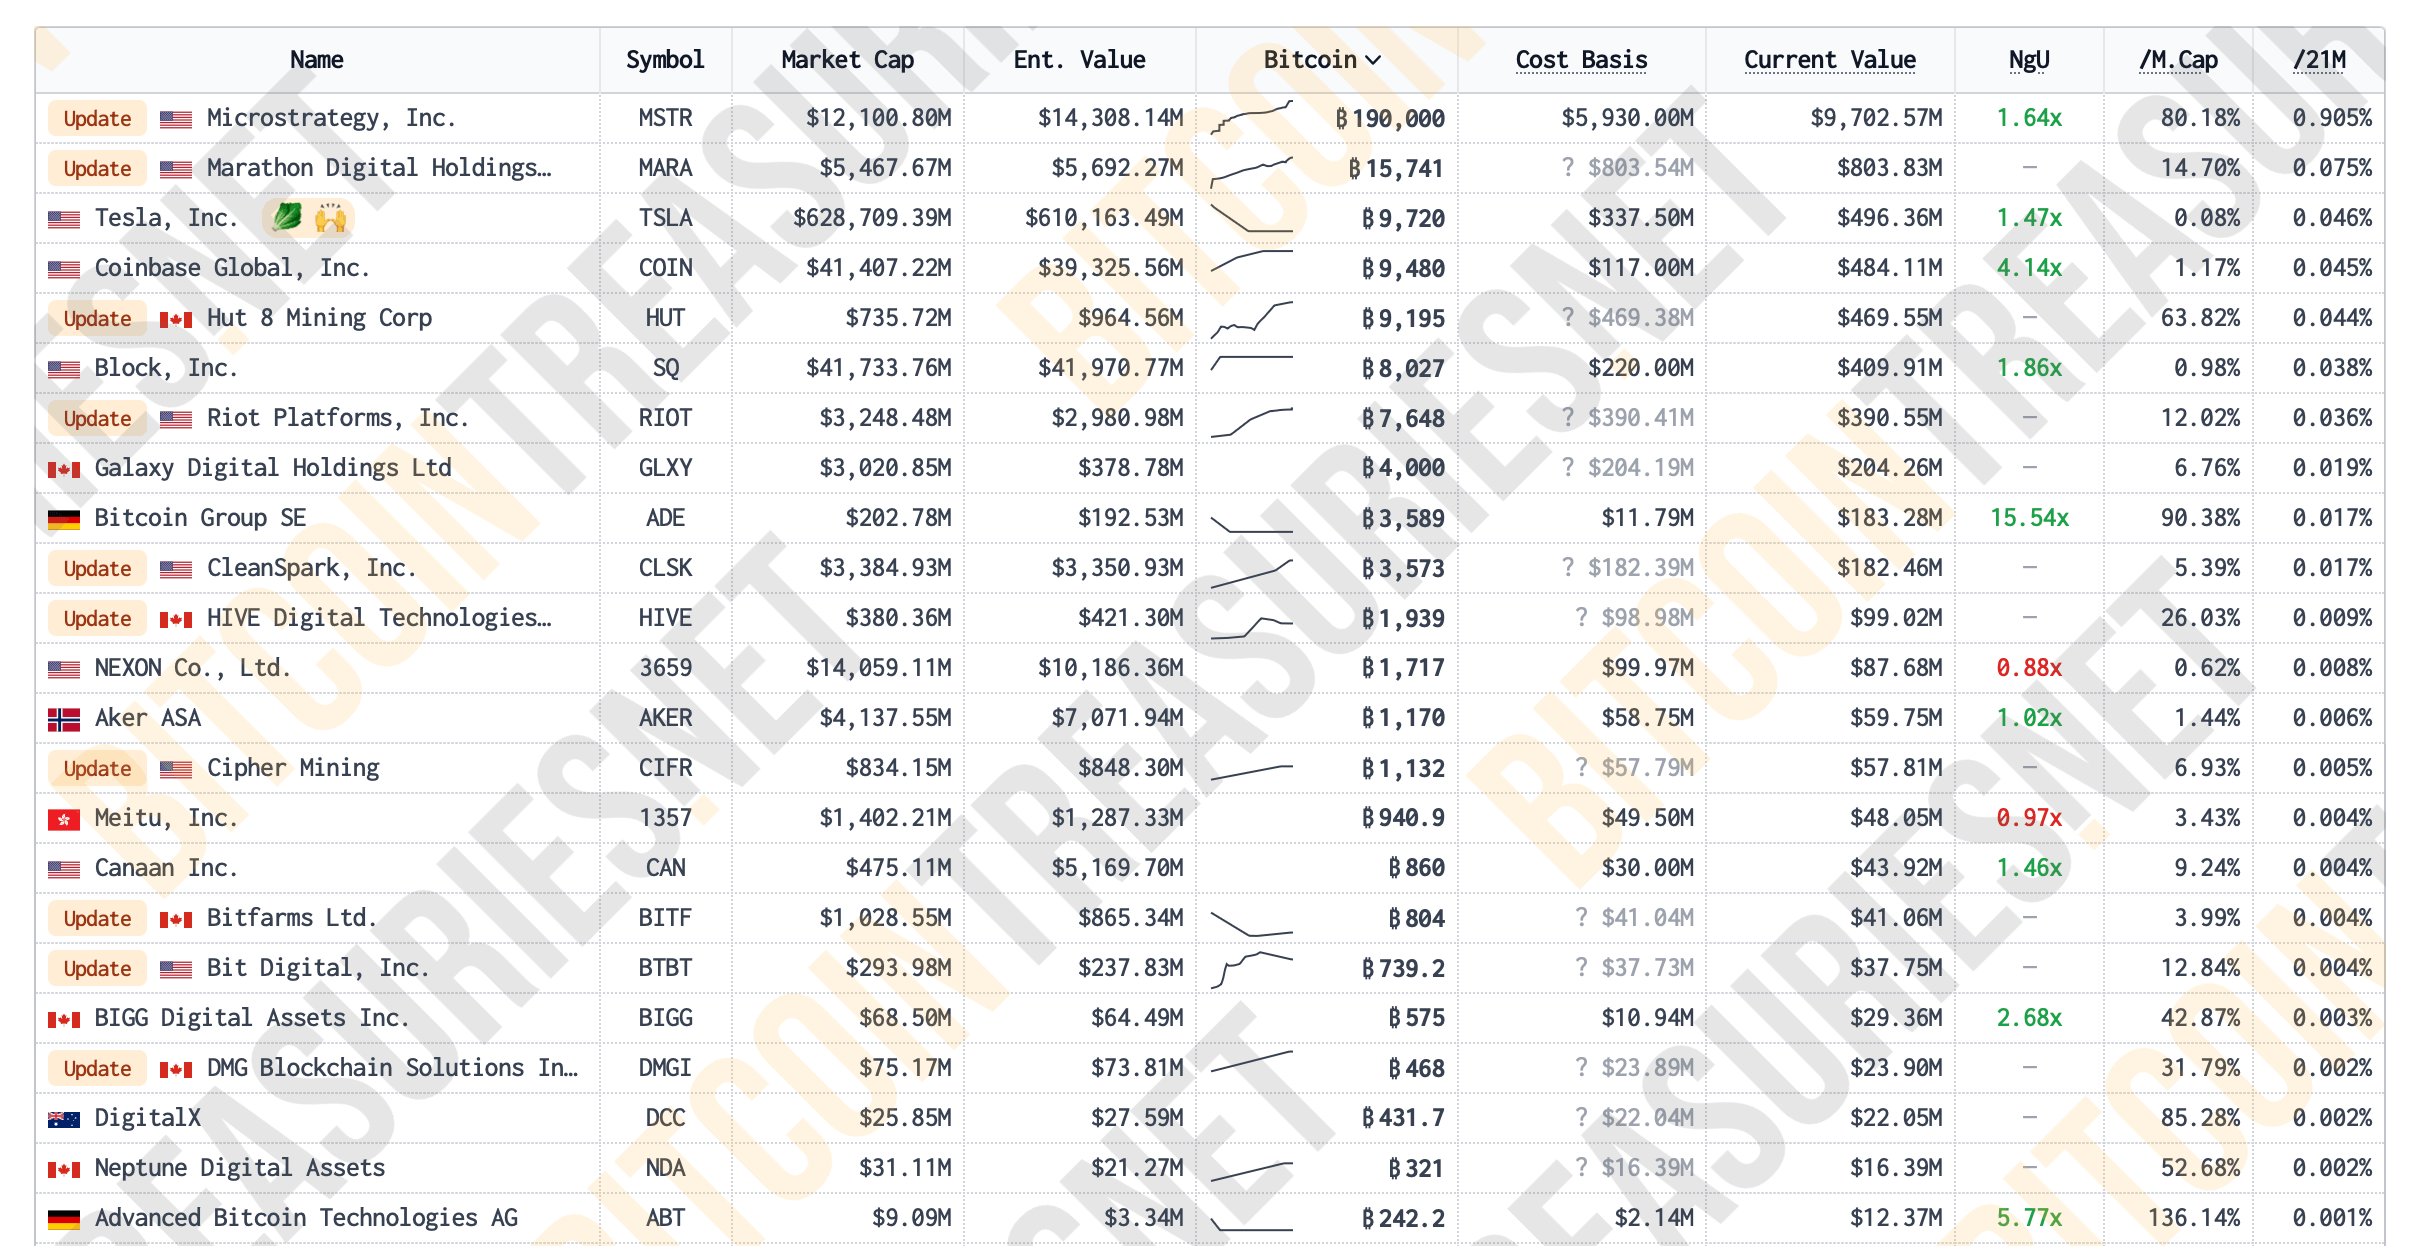Screen dimensions: 2428x1246
Task: Click the Cost Basis column header
Action: [x=1581, y=60]
